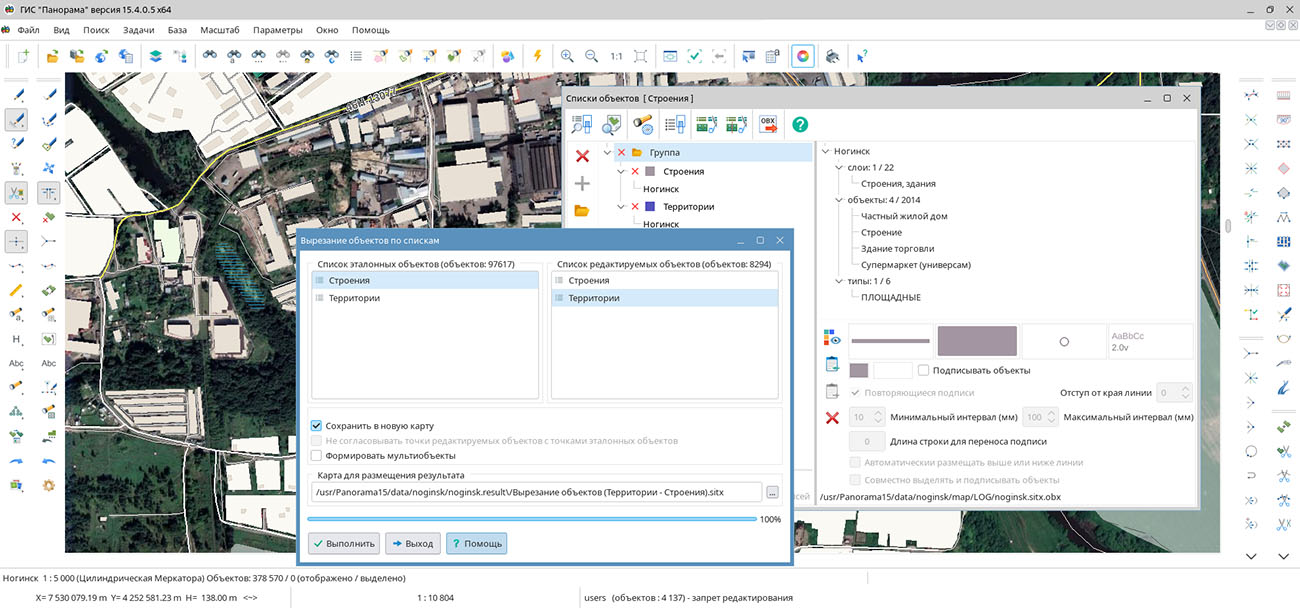The height and width of the screenshot is (609, 1300).
Task: Open the 'Масштаб' menu
Action: click(x=219, y=30)
